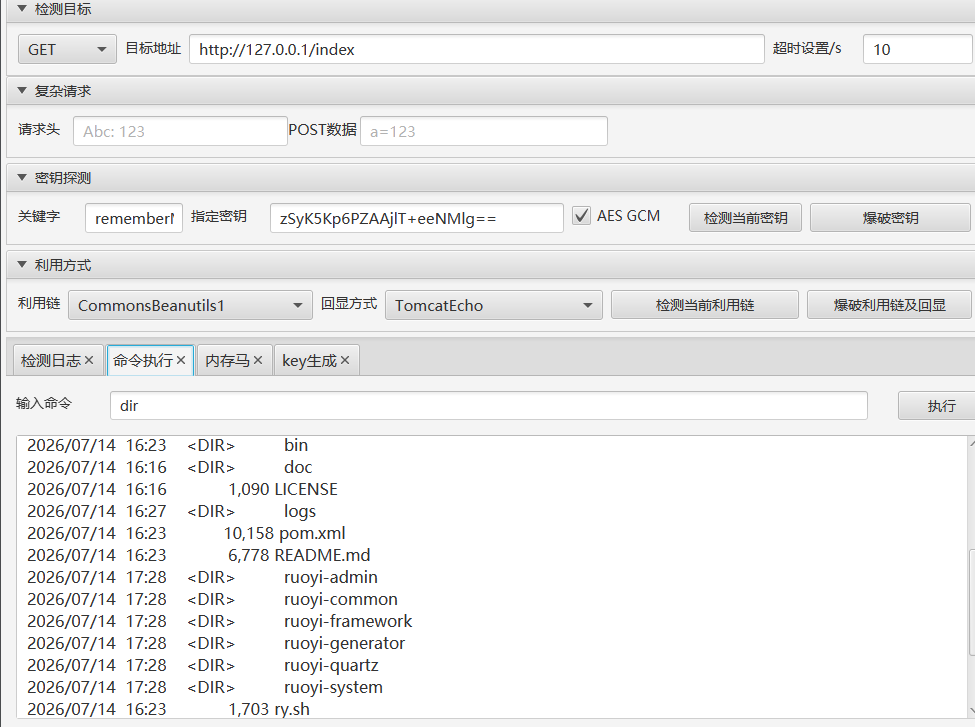Click the pom.xml entry in output

tap(312, 533)
